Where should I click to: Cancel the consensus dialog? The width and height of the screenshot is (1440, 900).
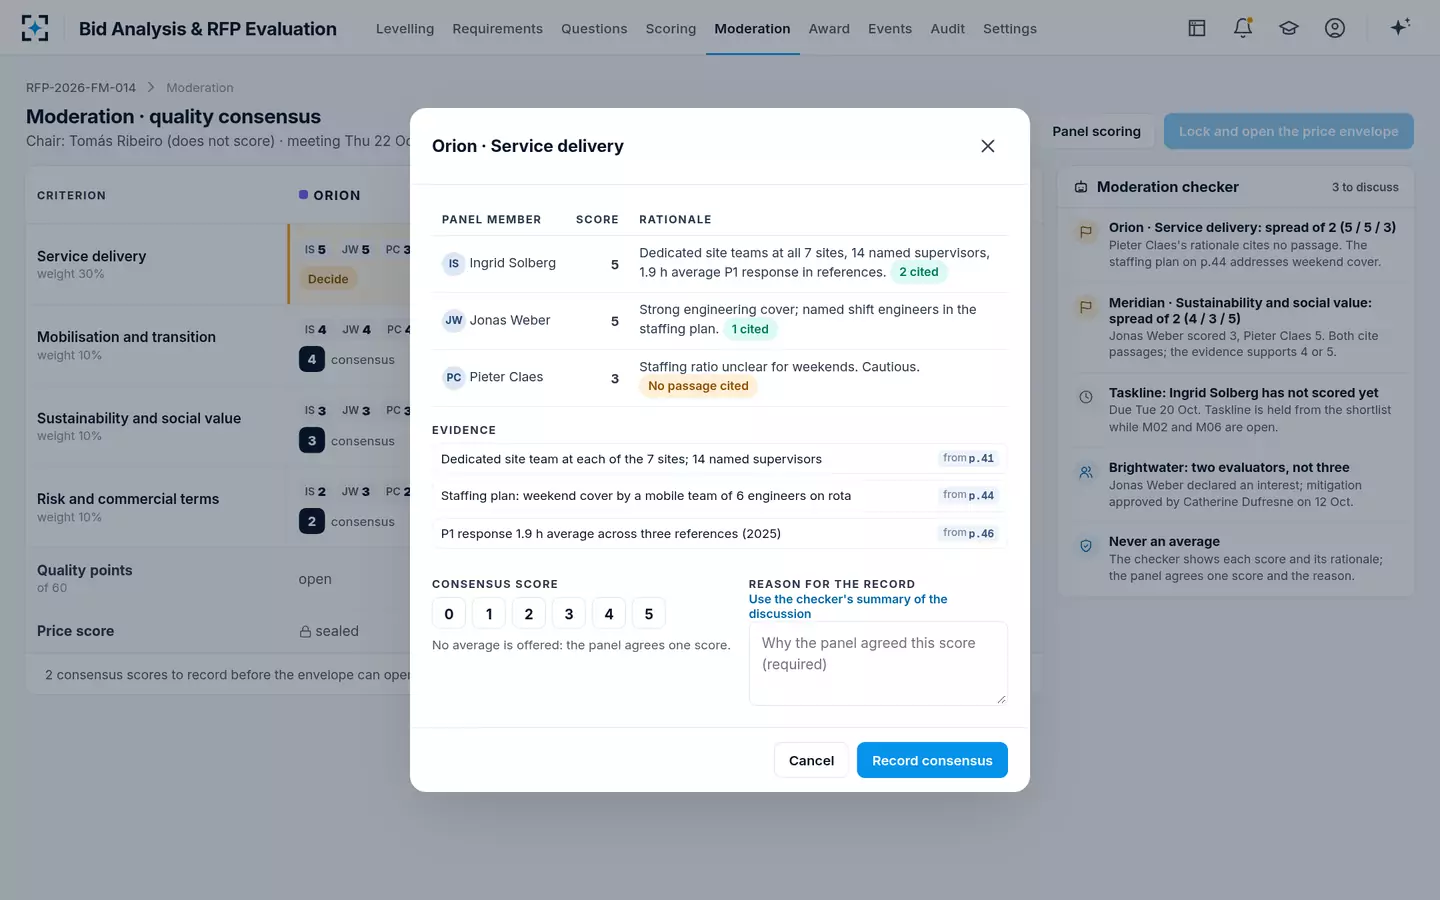811,761
